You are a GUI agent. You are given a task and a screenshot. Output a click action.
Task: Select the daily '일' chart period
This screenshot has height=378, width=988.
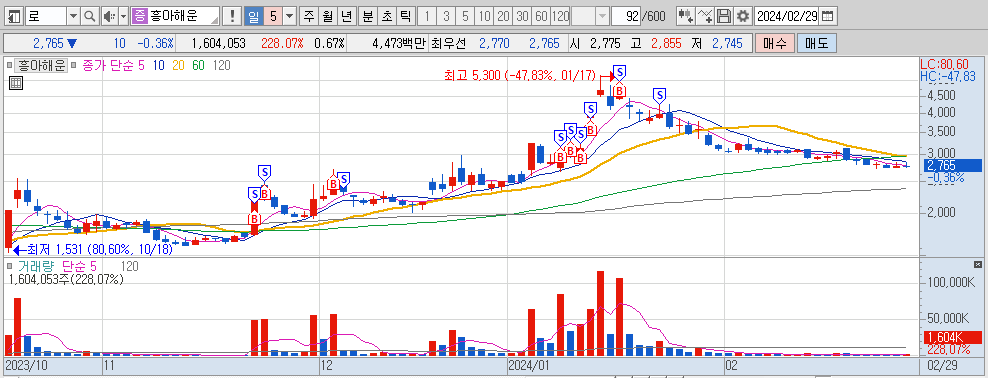(x=253, y=16)
